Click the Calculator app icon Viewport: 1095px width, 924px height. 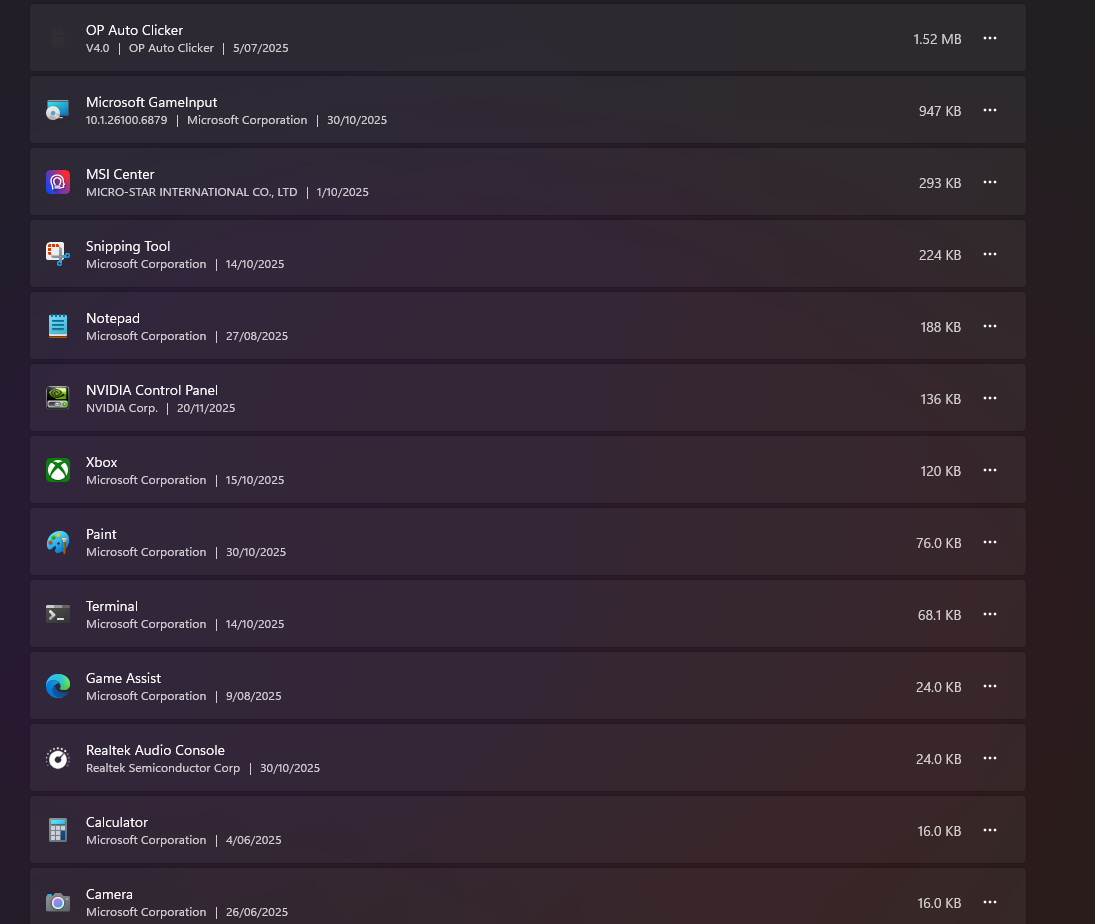[58, 830]
